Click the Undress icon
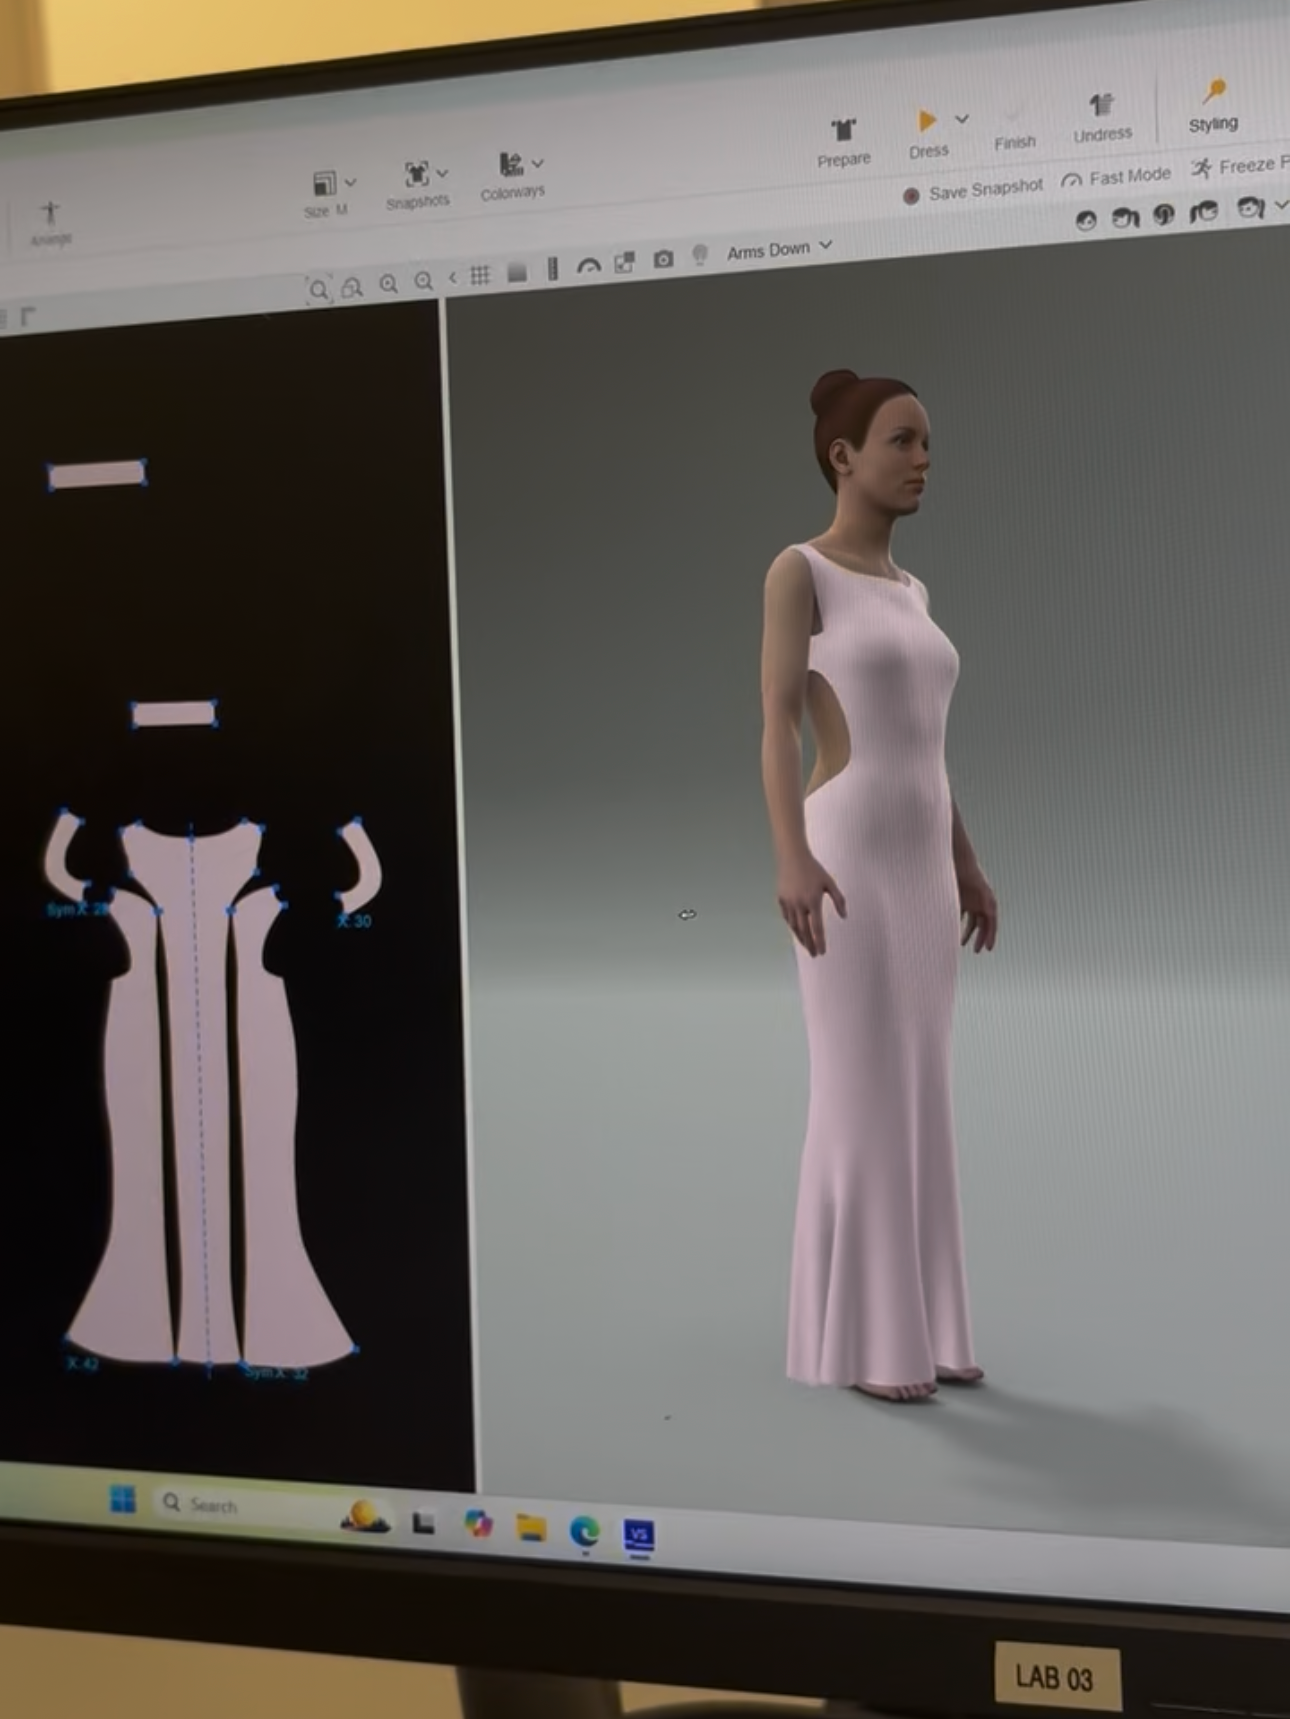Screen dimensions: 1290x1719 pyautogui.click(x=1101, y=105)
